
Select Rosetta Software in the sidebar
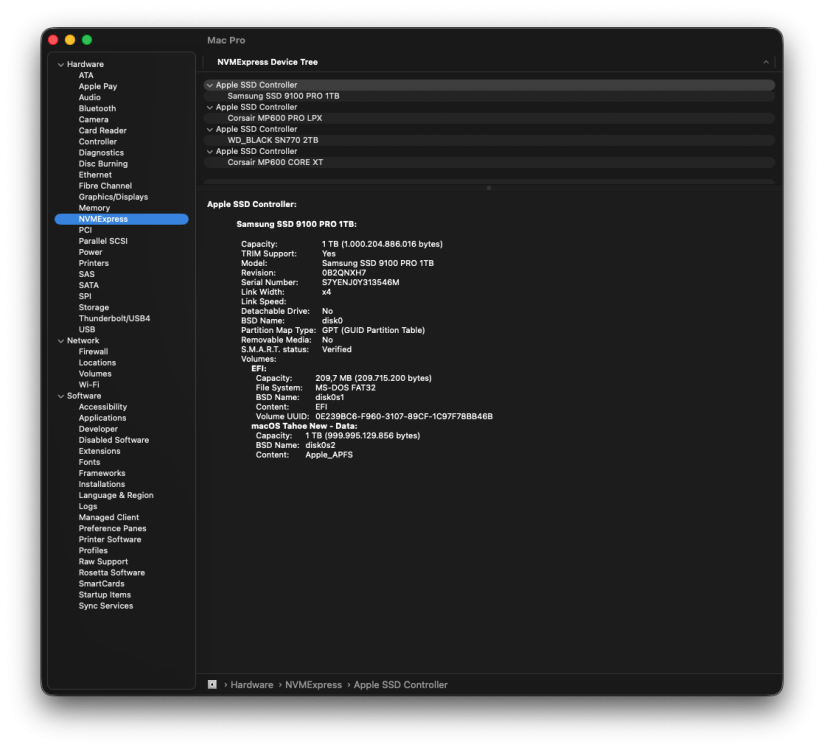point(112,572)
